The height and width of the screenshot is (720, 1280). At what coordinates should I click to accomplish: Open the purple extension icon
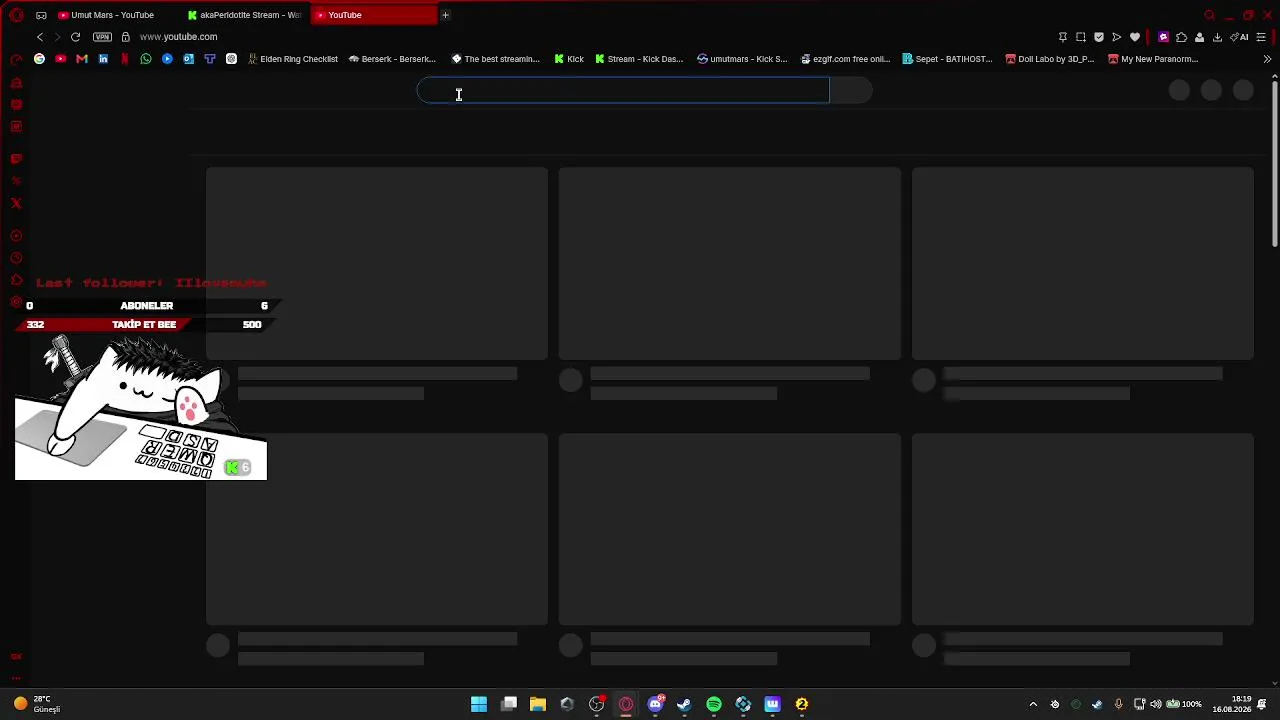point(1163,37)
